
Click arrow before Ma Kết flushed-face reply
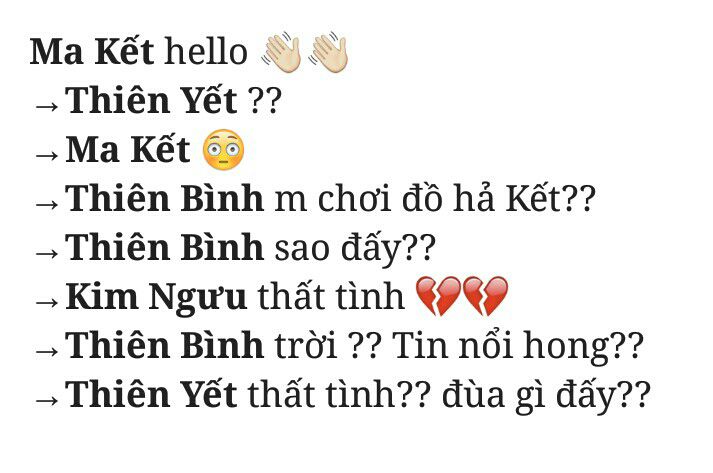coord(47,155)
